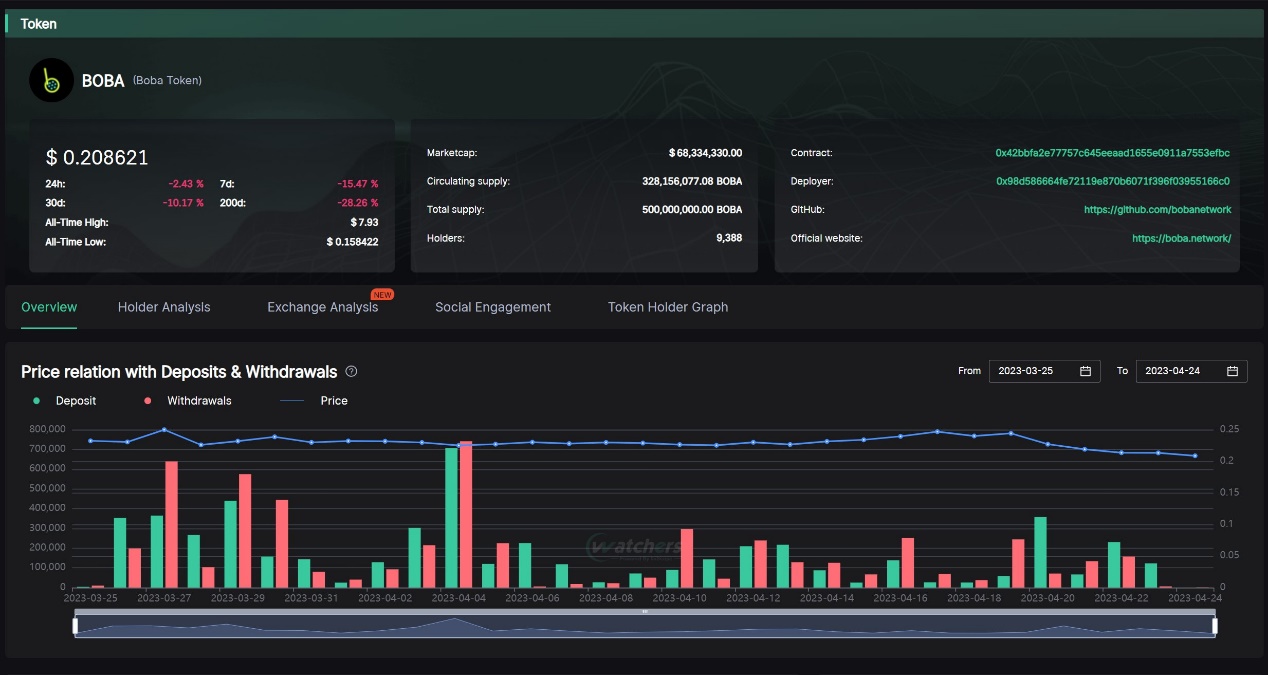Open the Social Engagement tab
The image size is (1268, 675).
point(493,307)
